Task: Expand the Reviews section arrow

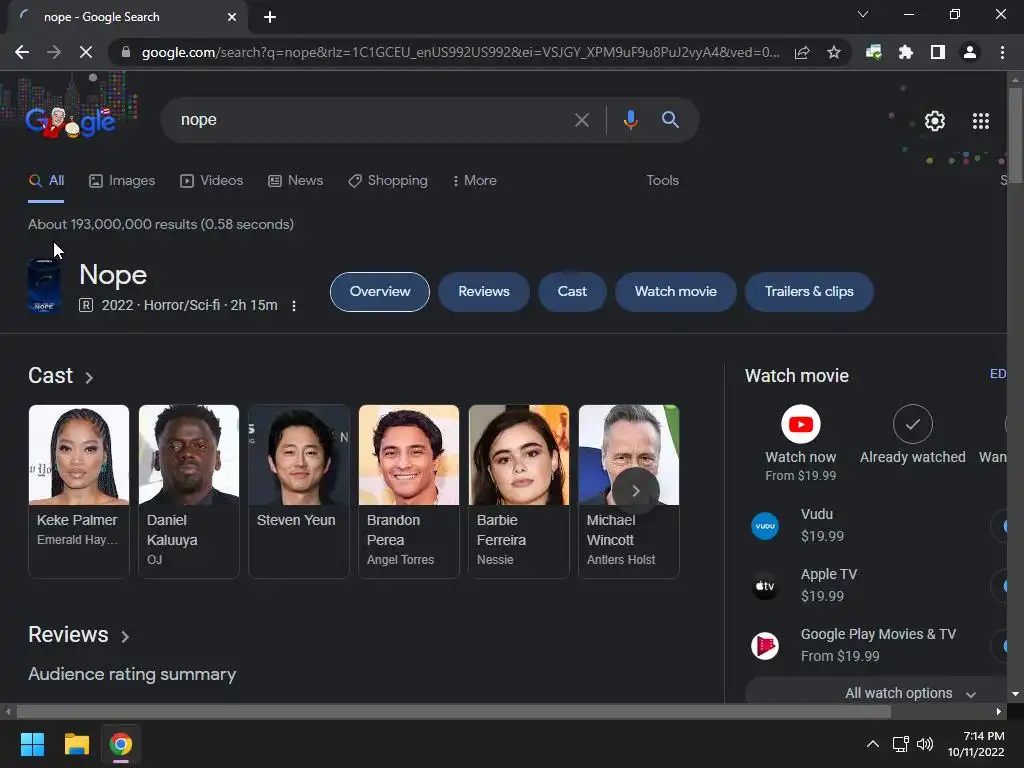Action: [x=125, y=636]
